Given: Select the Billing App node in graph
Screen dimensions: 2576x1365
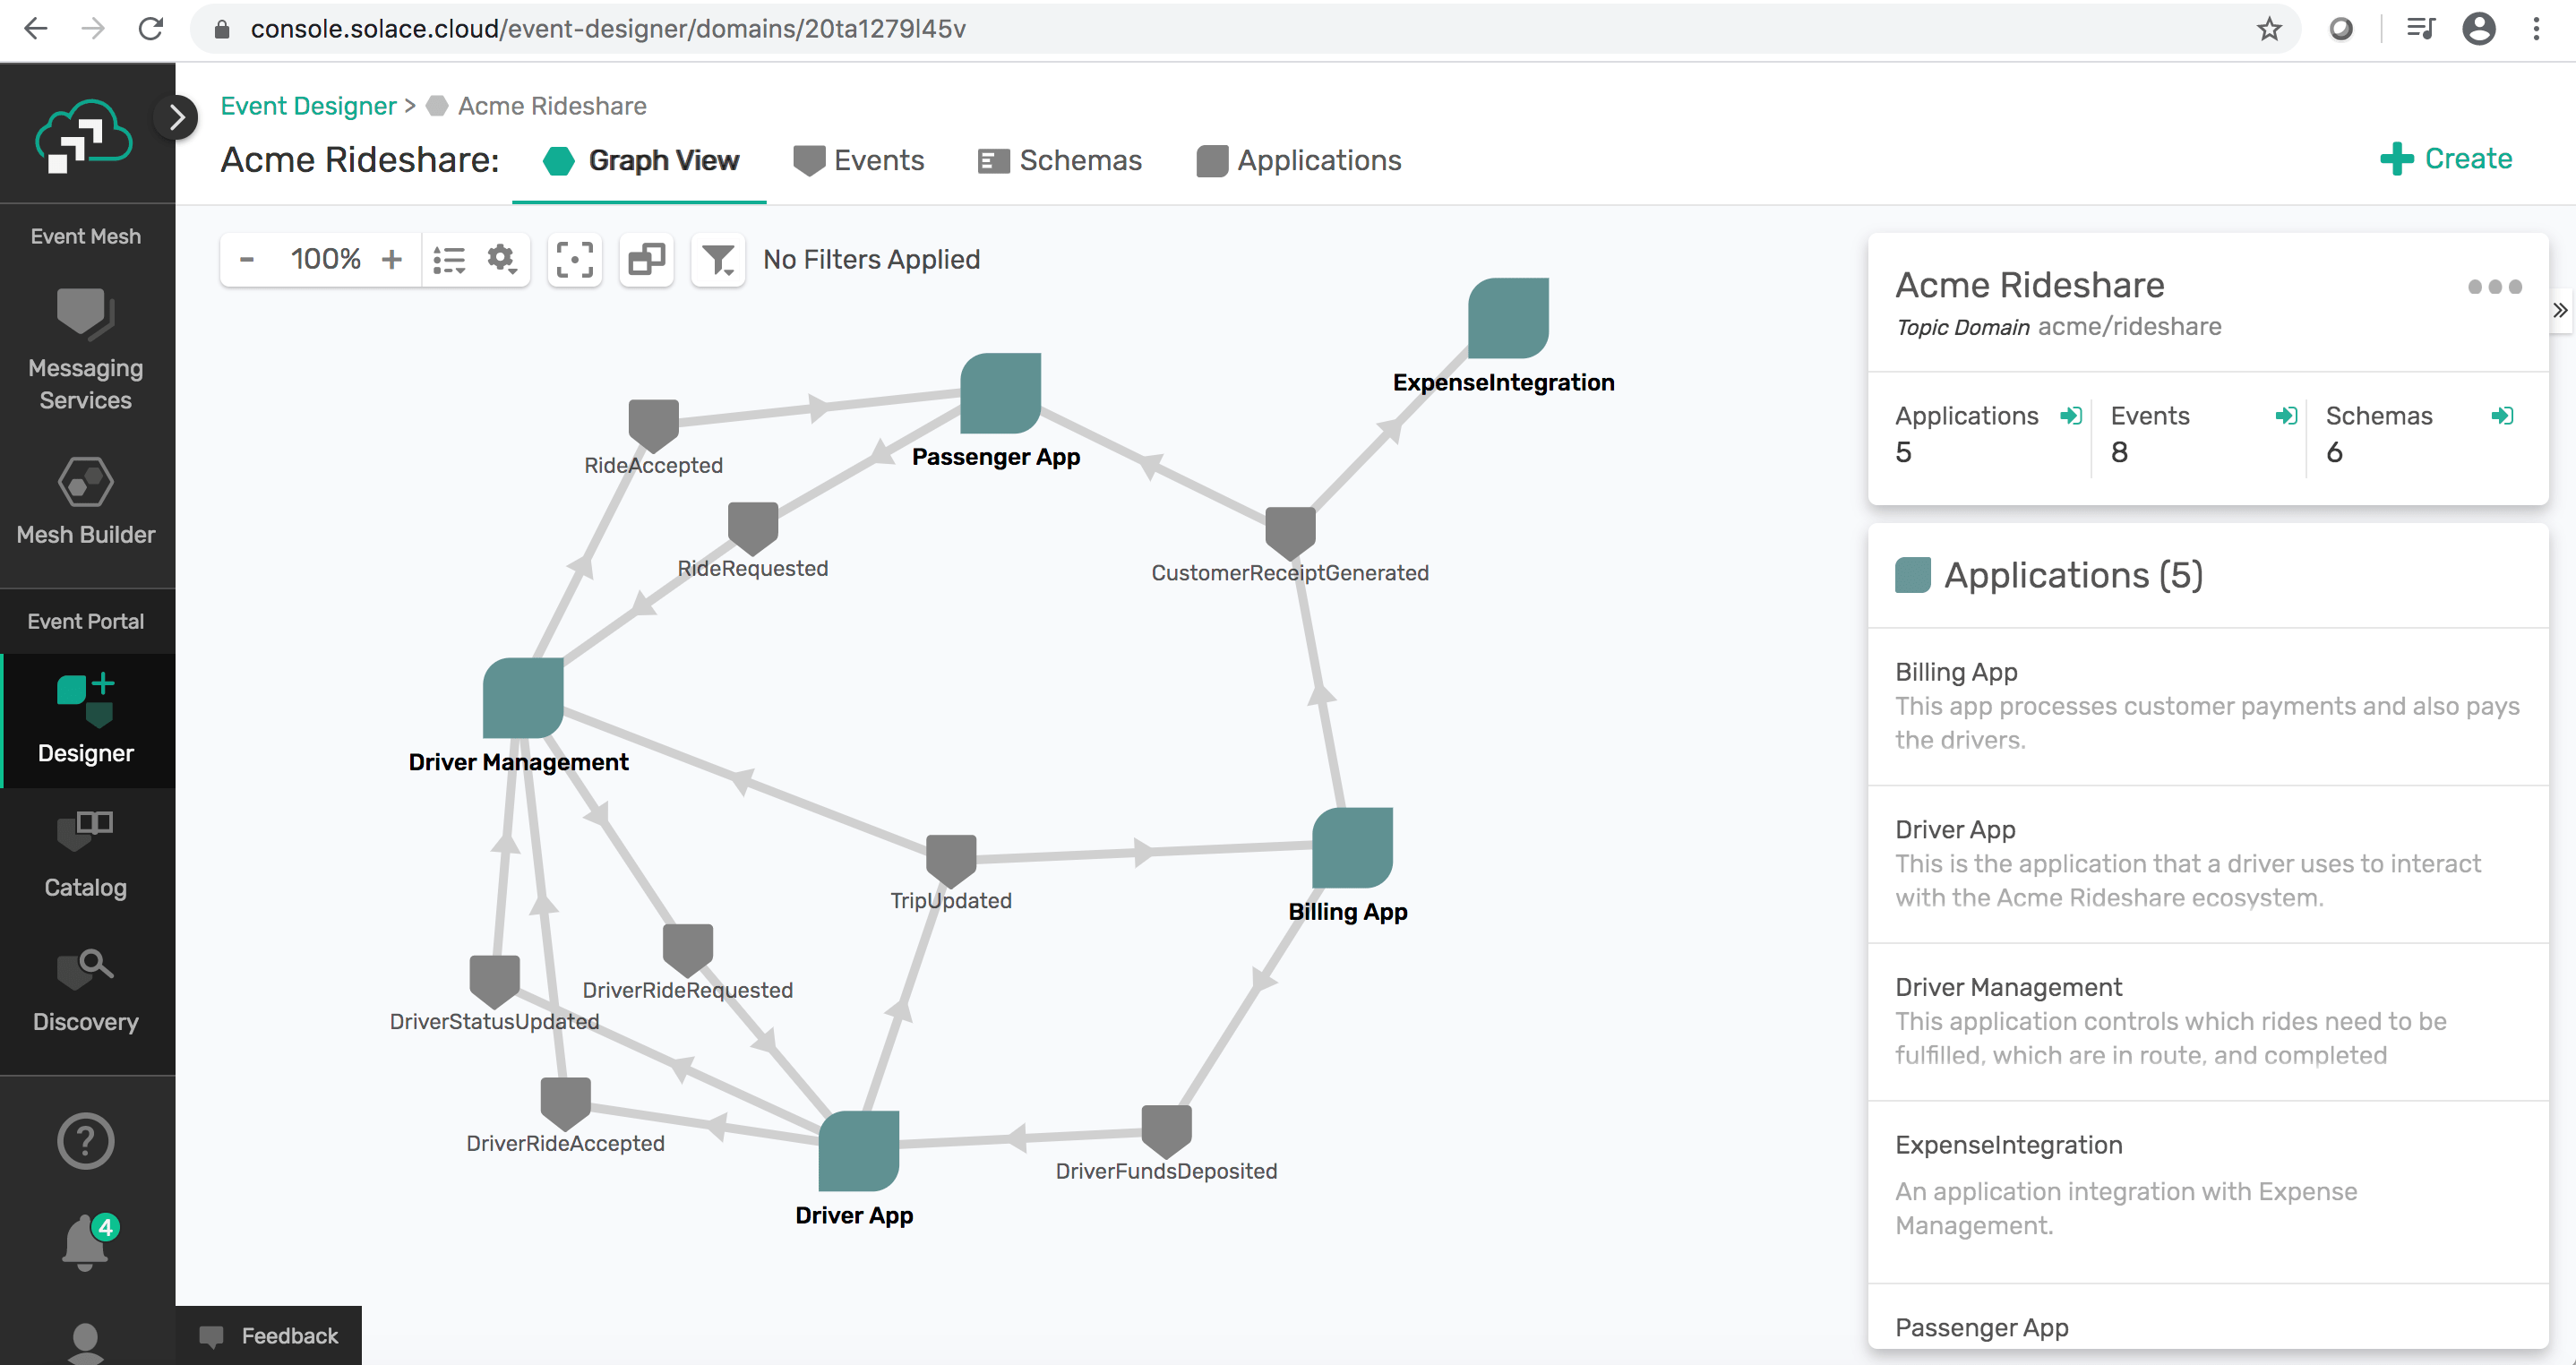Looking at the screenshot, I should click(x=1352, y=848).
